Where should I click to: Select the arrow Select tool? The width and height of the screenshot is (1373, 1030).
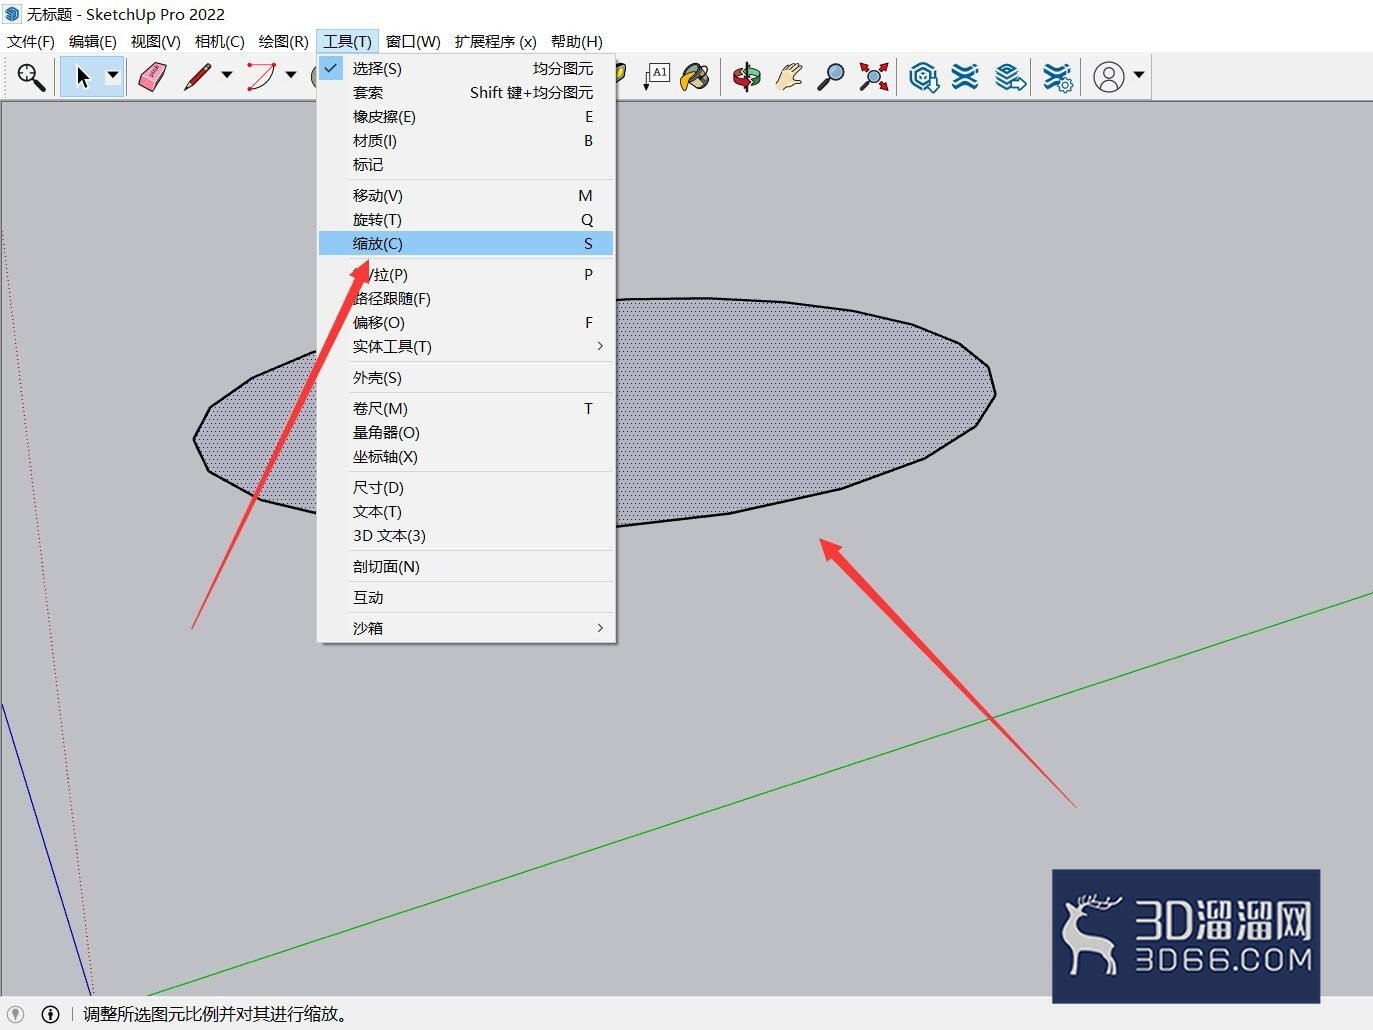pyautogui.click(x=82, y=77)
